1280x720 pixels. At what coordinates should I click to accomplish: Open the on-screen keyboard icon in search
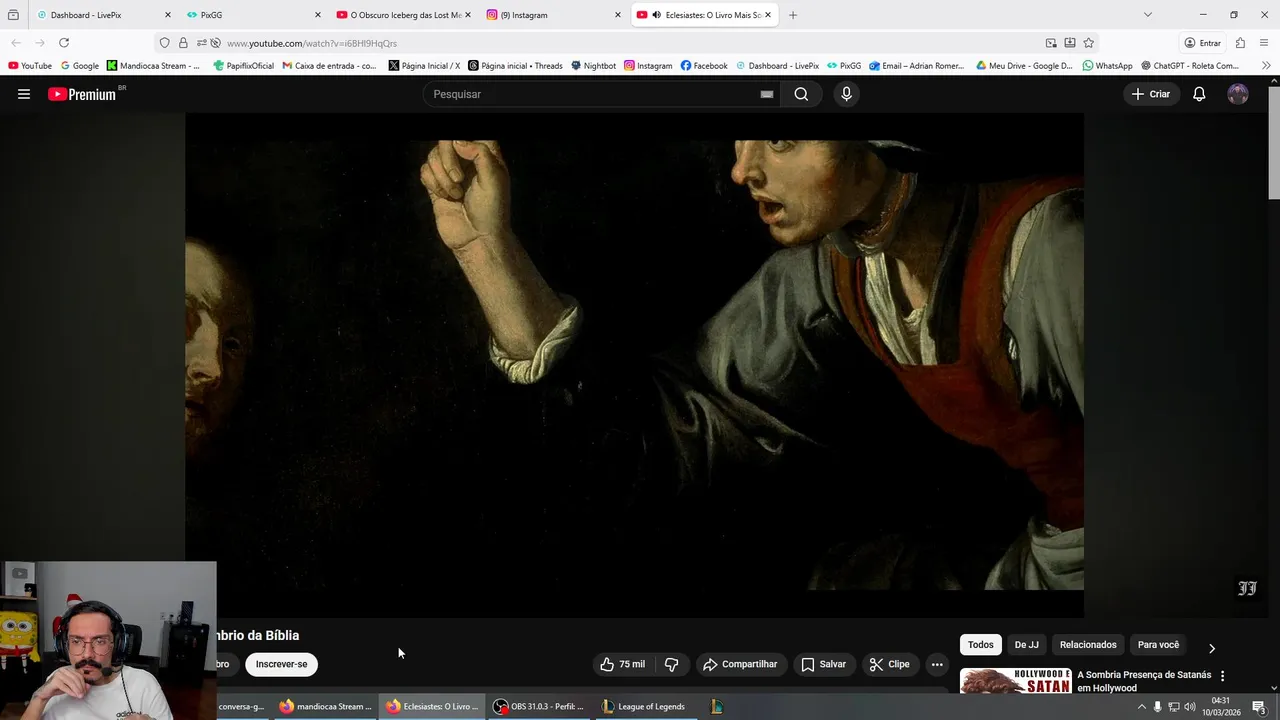[x=767, y=94]
